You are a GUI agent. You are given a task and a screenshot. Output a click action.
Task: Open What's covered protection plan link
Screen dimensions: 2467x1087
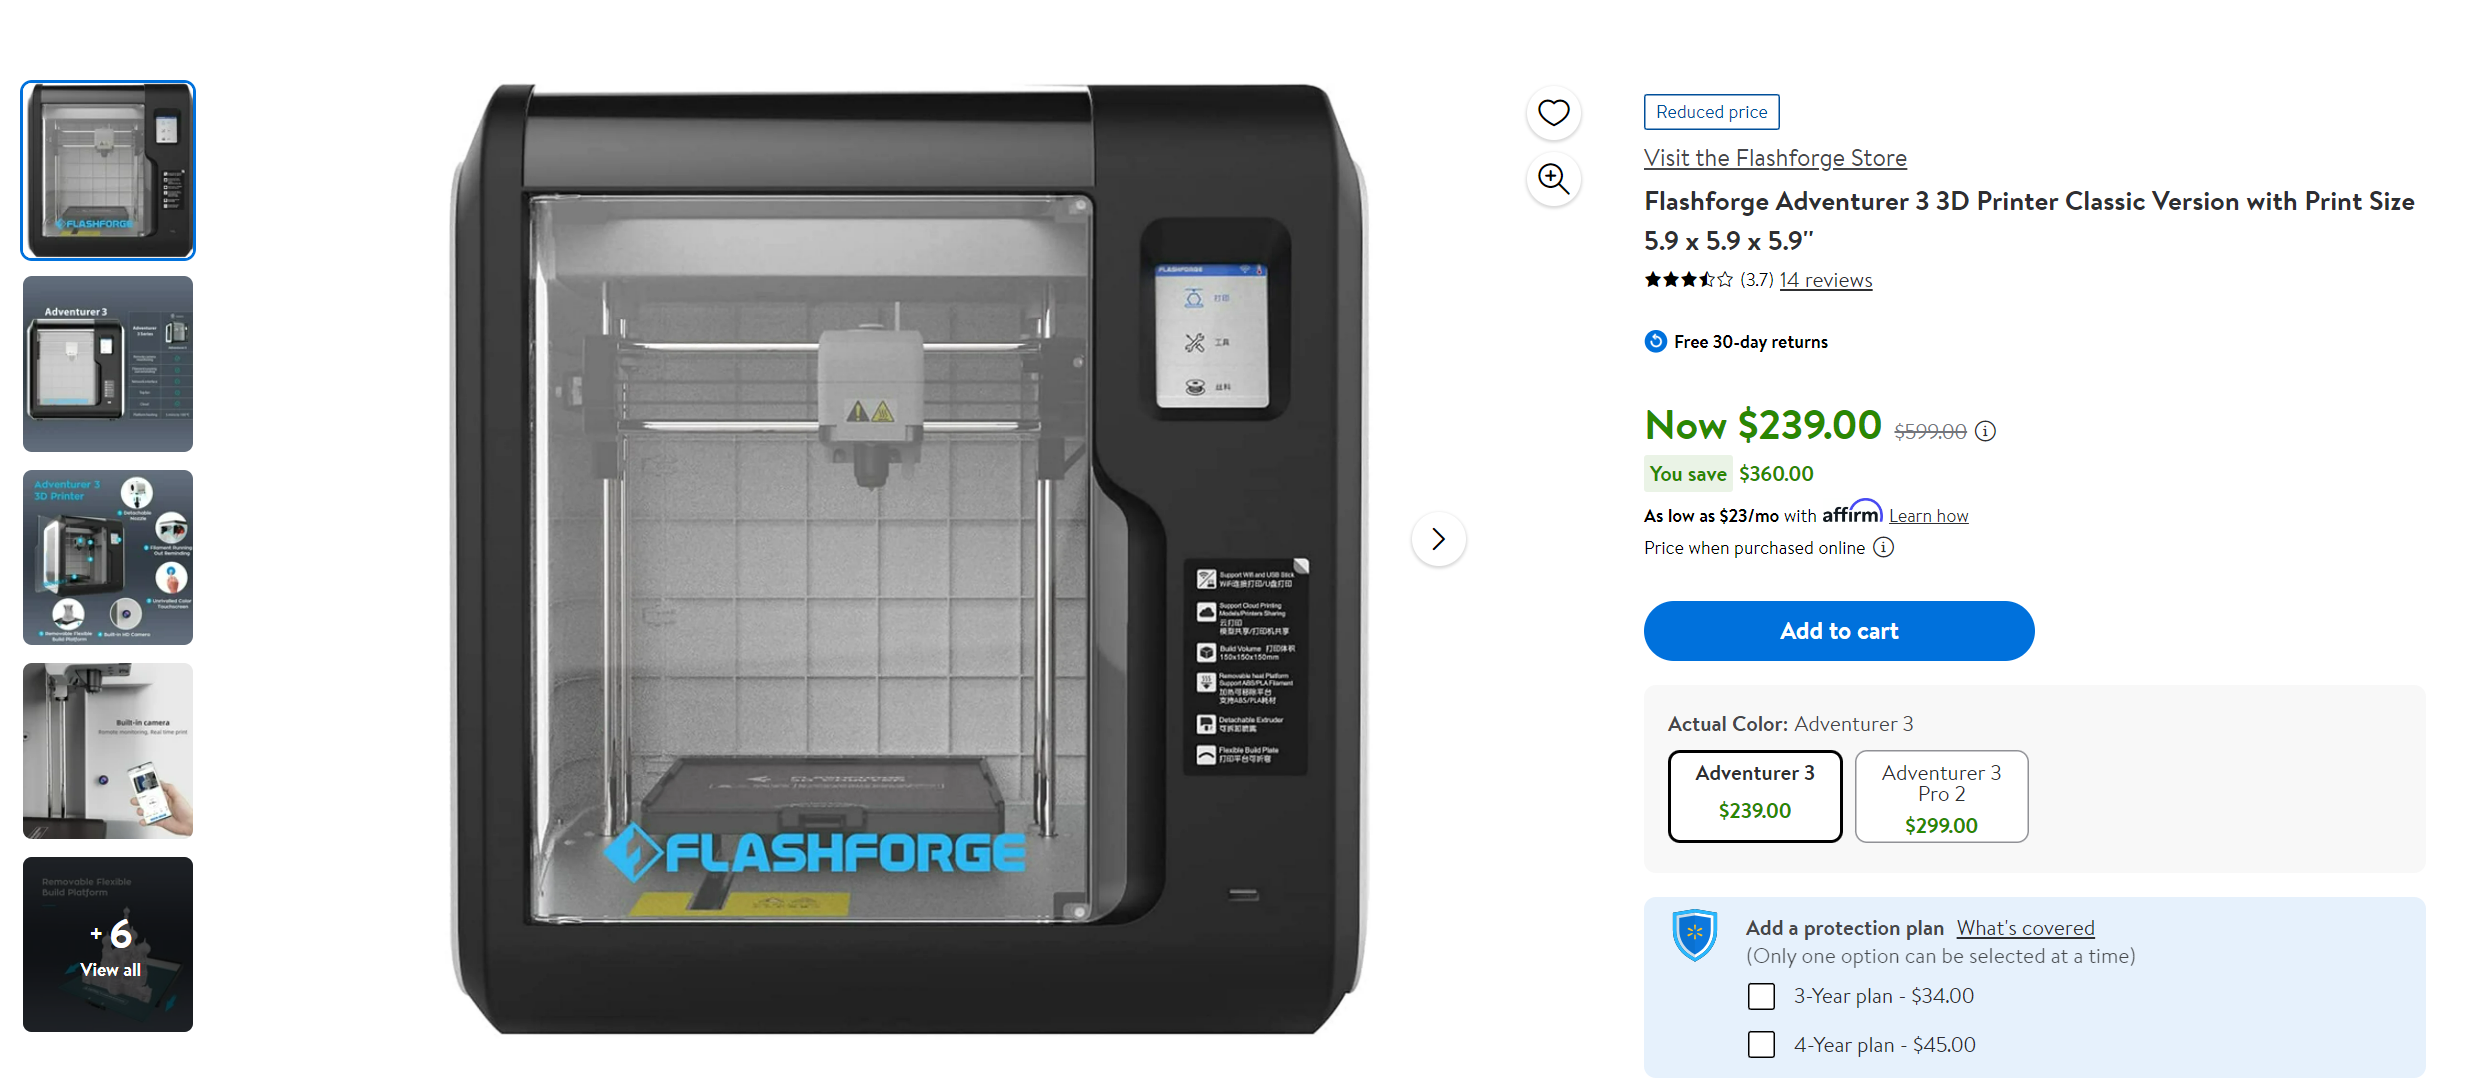[2025, 928]
